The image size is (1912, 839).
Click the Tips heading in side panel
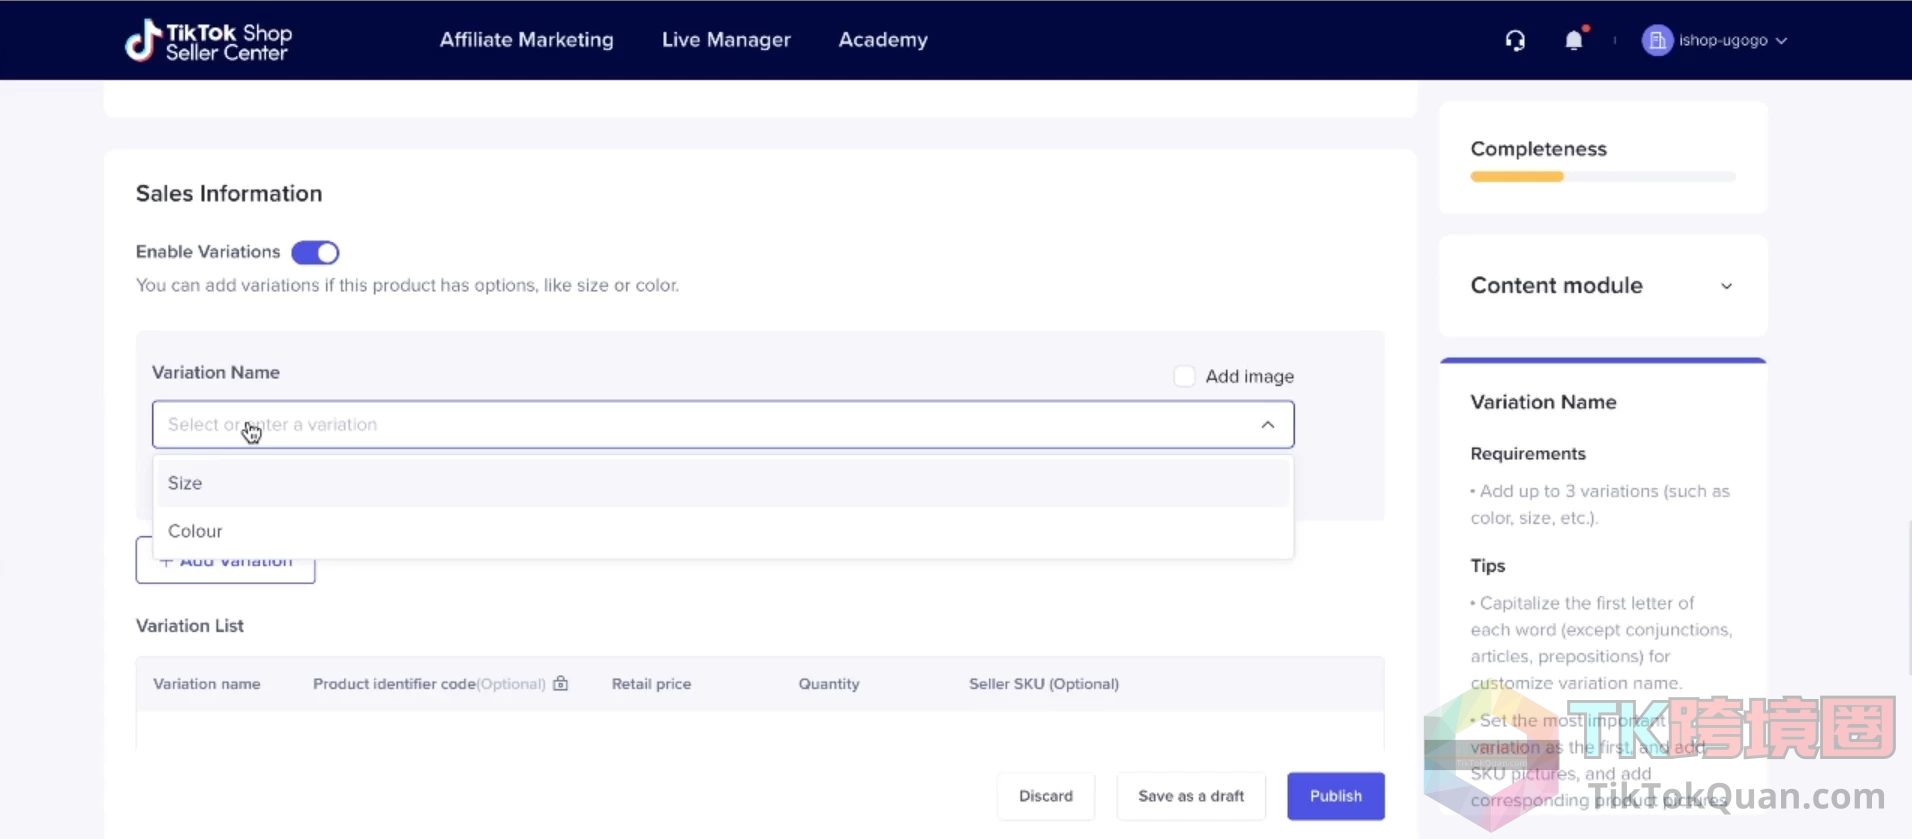click(x=1488, y=566)
